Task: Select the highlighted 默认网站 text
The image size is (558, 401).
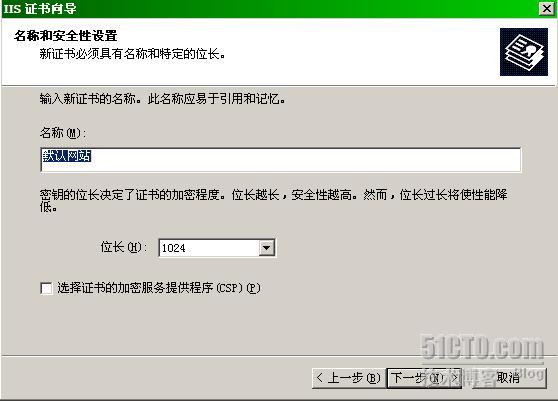Action: click(x=67, y=156)
